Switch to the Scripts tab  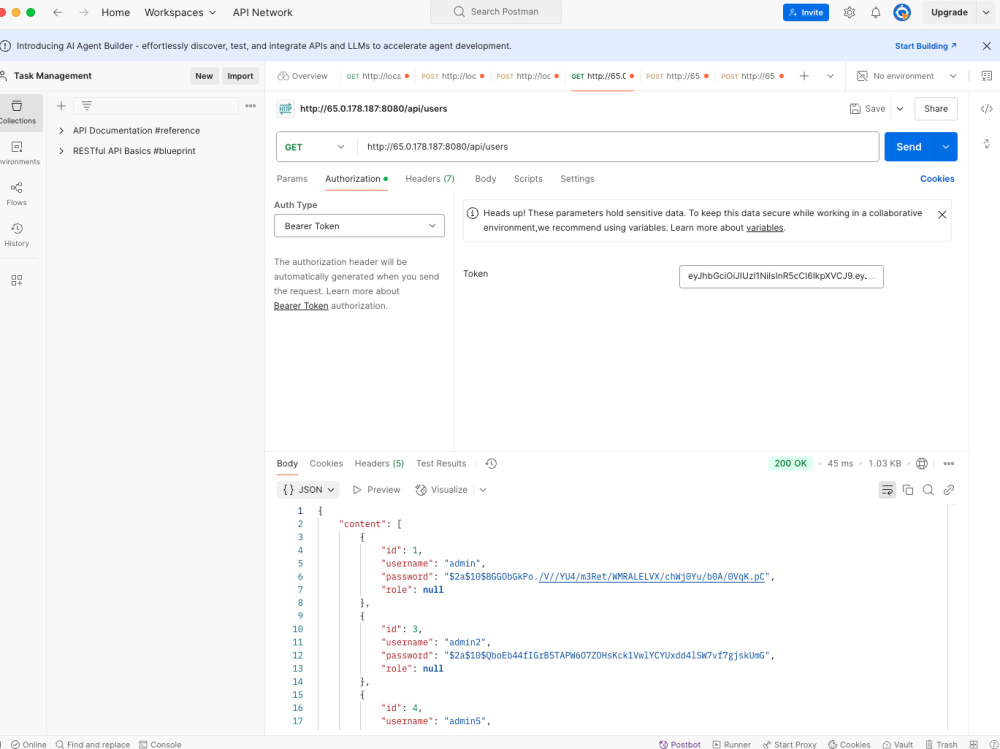[x=528, y=179]
